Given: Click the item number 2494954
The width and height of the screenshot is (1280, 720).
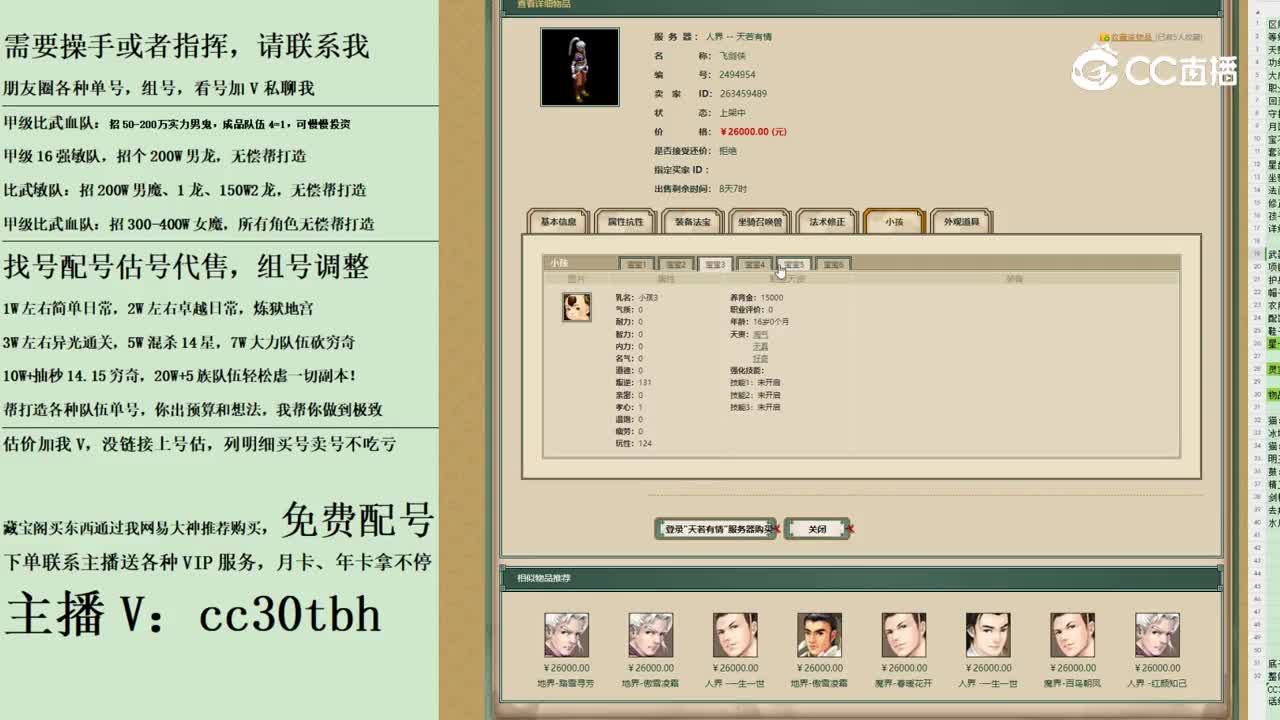Looking at the screenshot, I should tap(737, 75).
